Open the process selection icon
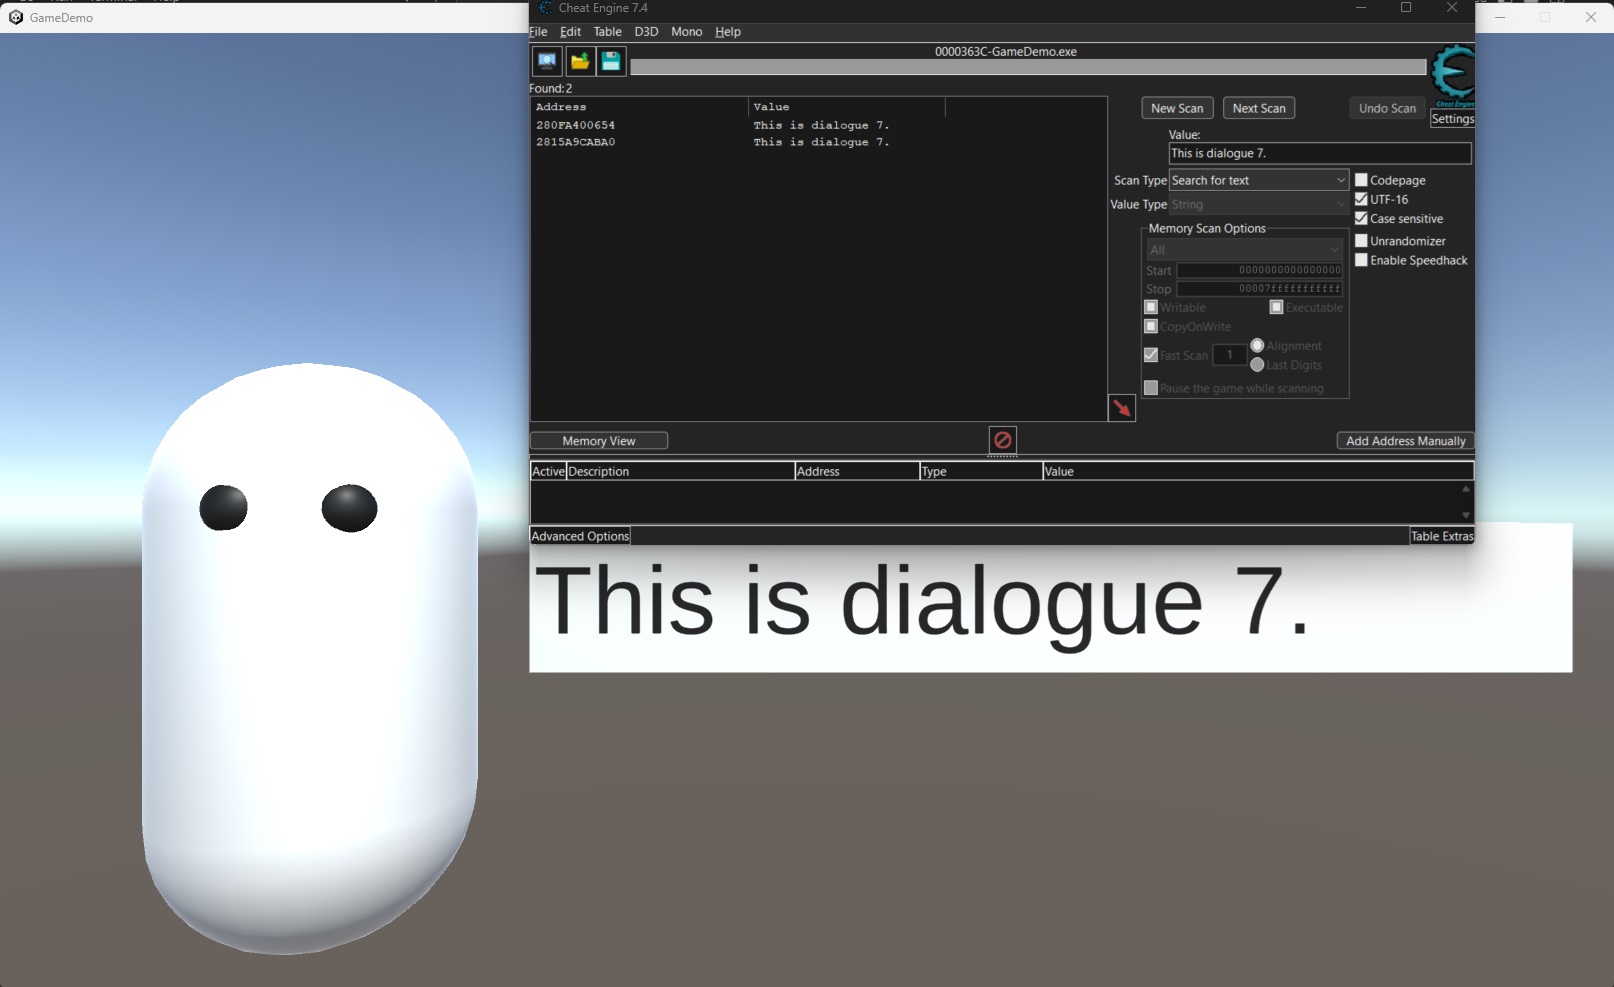The width and height of the screenshot is (1614, 987). click(547, 61)
